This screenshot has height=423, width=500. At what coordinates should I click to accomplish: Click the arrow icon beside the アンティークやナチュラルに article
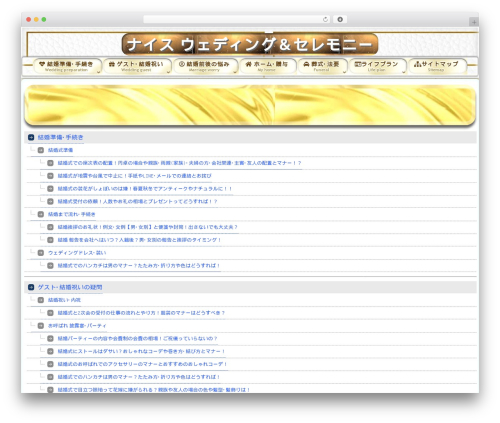[x=50, y=189]
